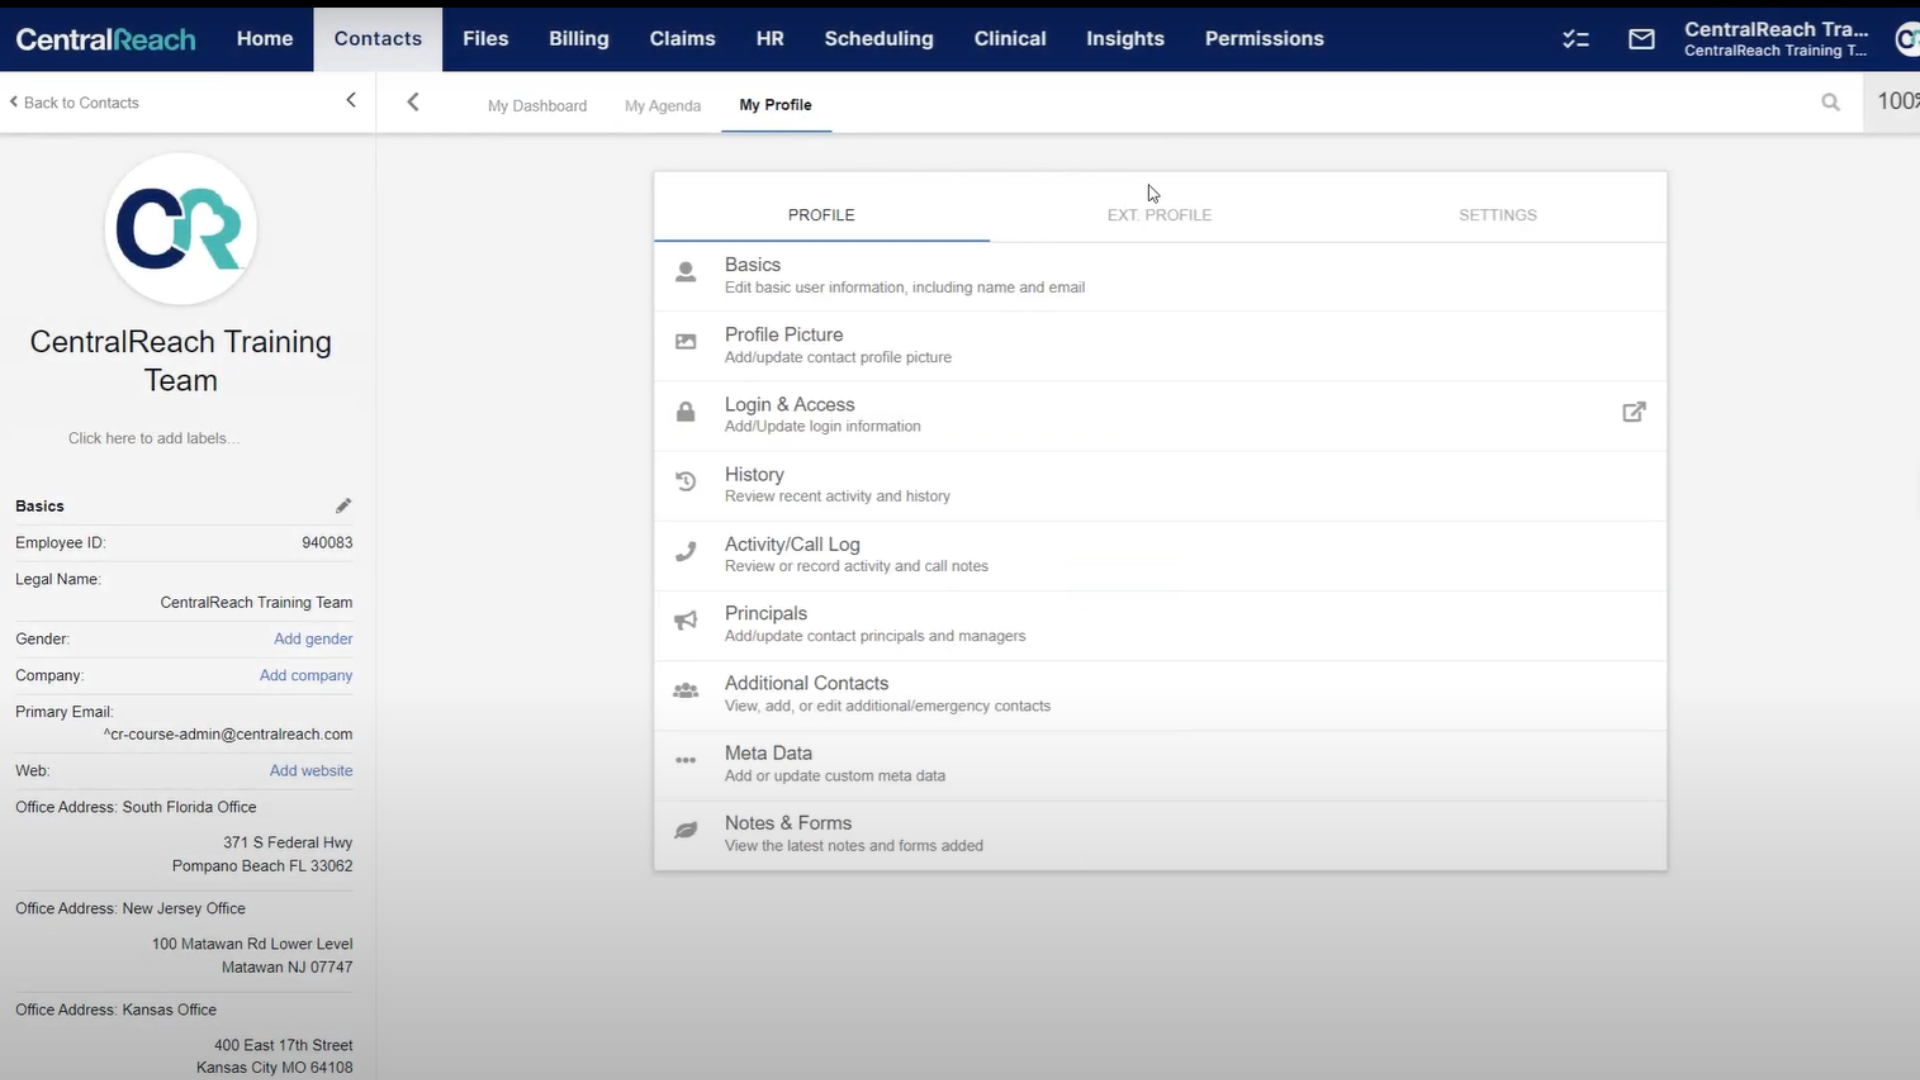Click the search magnifier icon
The width and height of the screenshot is (1920, 1080).
[x=1830, y=102]
